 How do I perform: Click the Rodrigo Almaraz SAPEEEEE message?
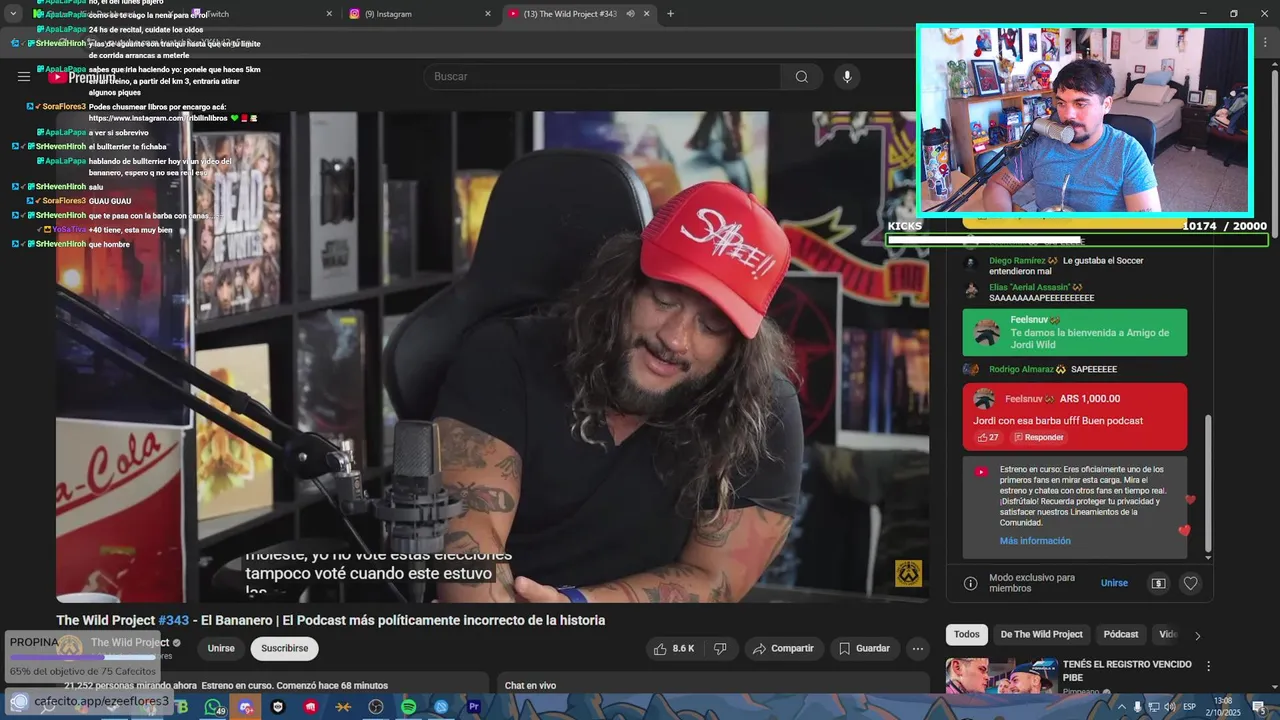[1075, 369]
